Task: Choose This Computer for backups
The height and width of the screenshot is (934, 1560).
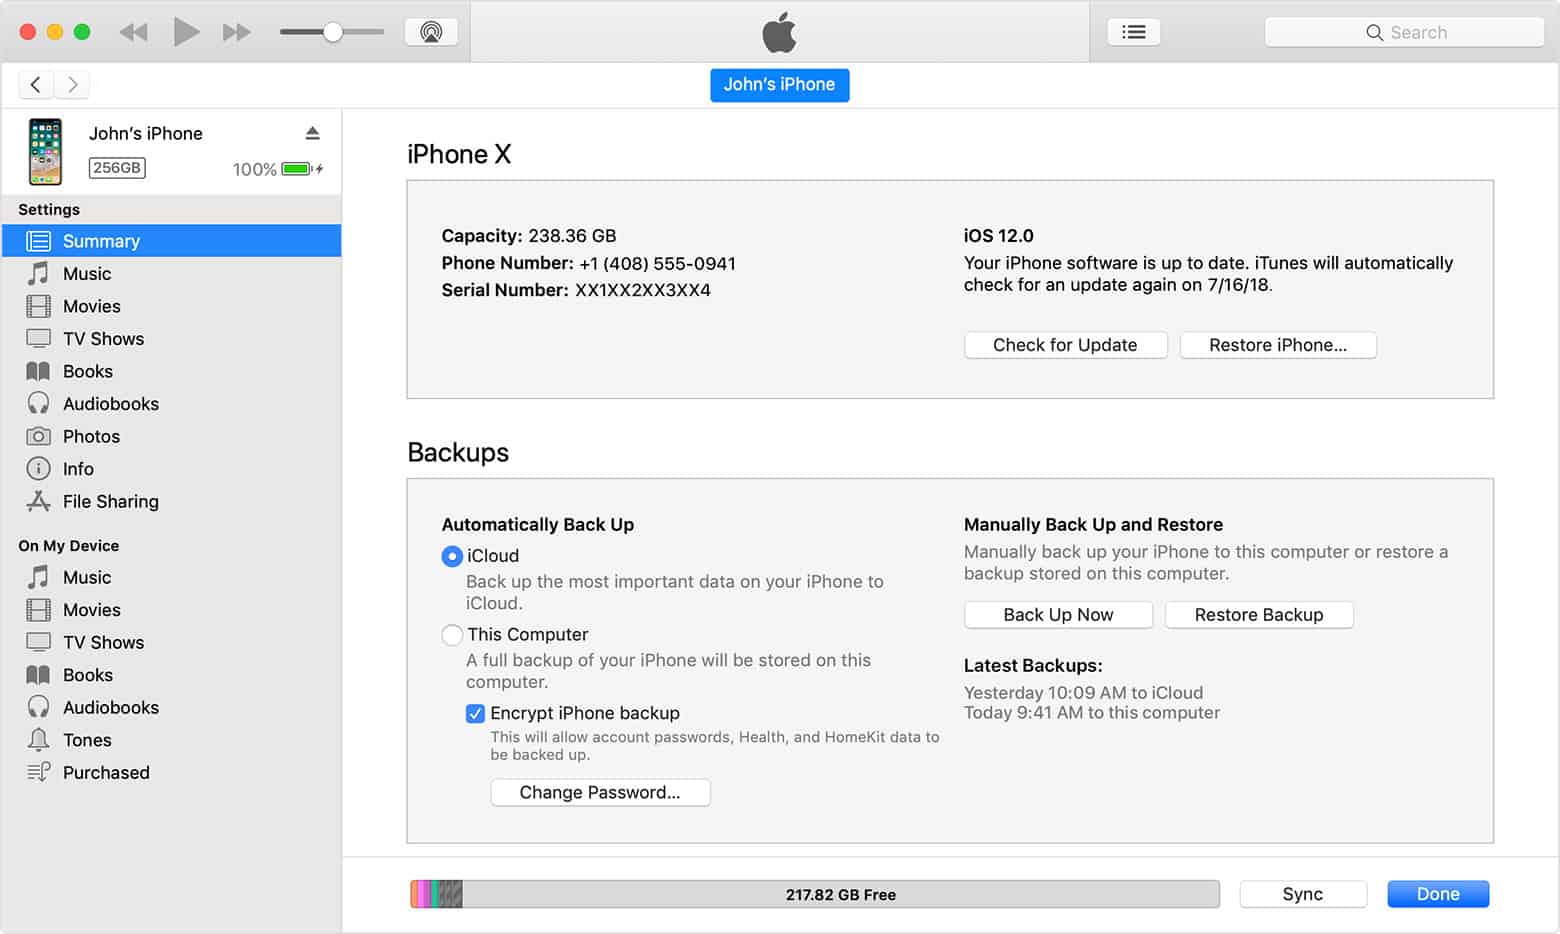Action: click(452, 635)
